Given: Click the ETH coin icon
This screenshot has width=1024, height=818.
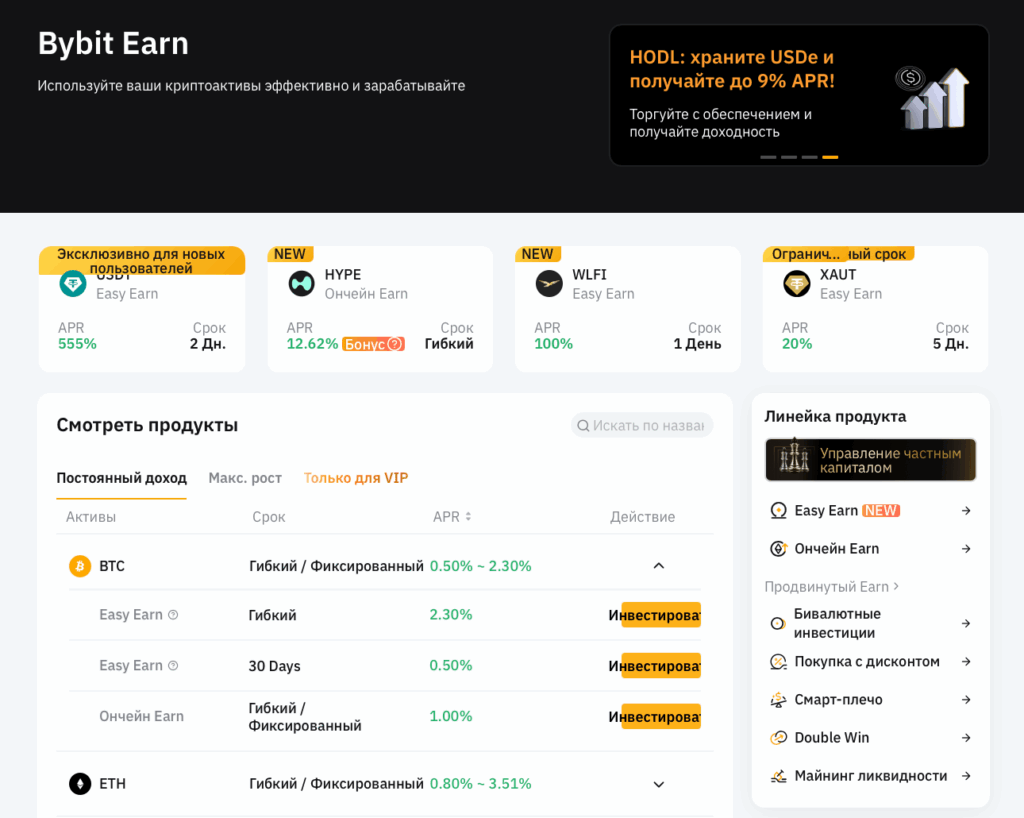Looking at the screenshot, I should click(x=80, y=784).
